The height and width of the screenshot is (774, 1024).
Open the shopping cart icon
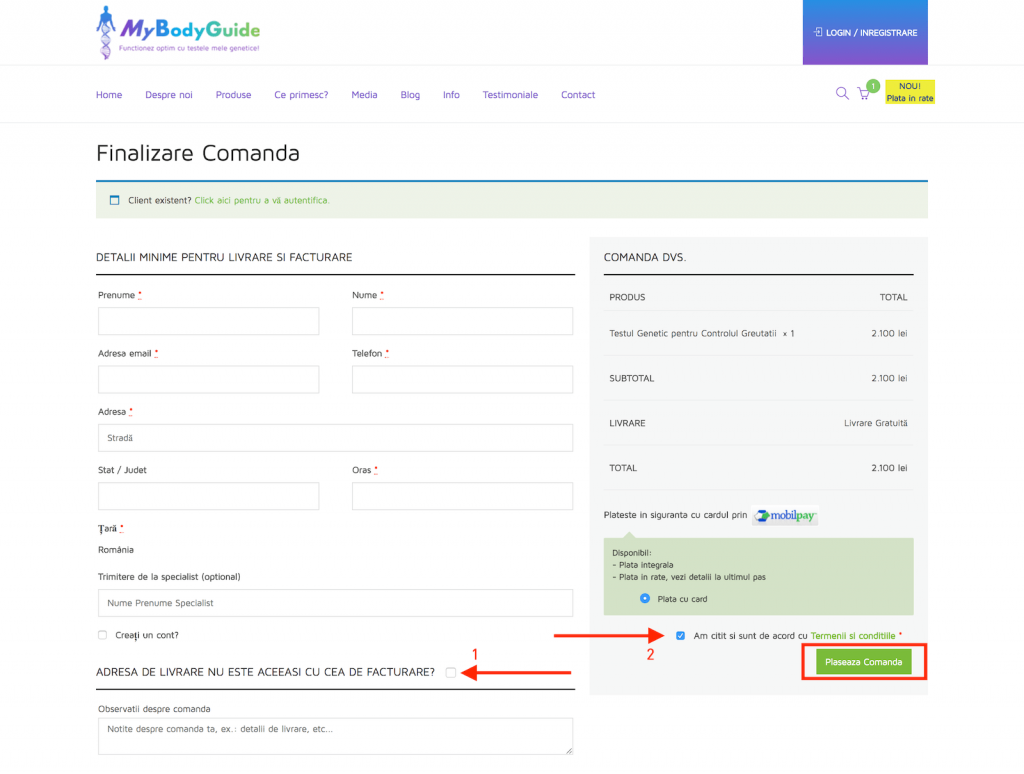click(x=864, y=95)
